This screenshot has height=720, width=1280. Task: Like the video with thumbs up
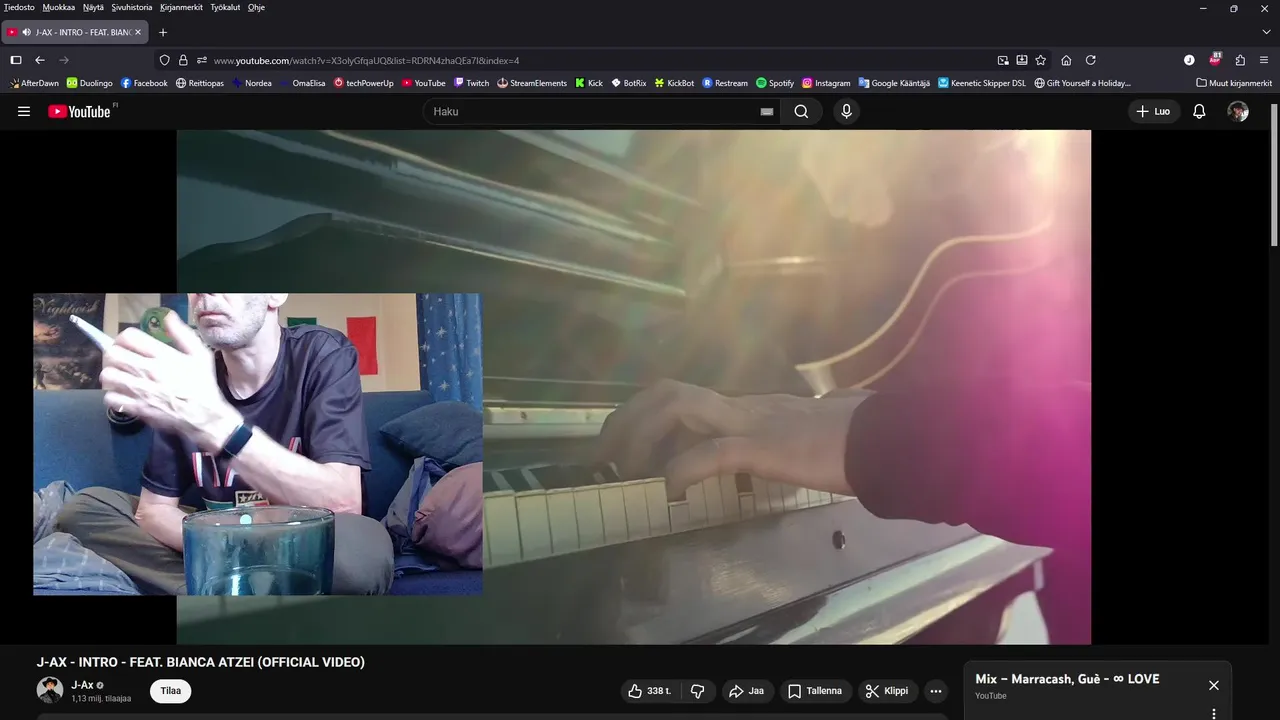[x=649, y=691]
